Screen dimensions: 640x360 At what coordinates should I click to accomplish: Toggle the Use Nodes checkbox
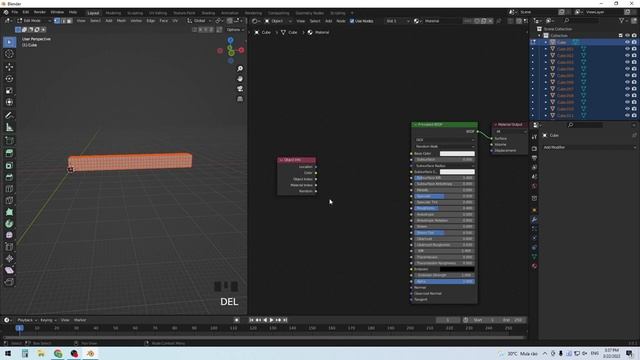click(352, 21)
